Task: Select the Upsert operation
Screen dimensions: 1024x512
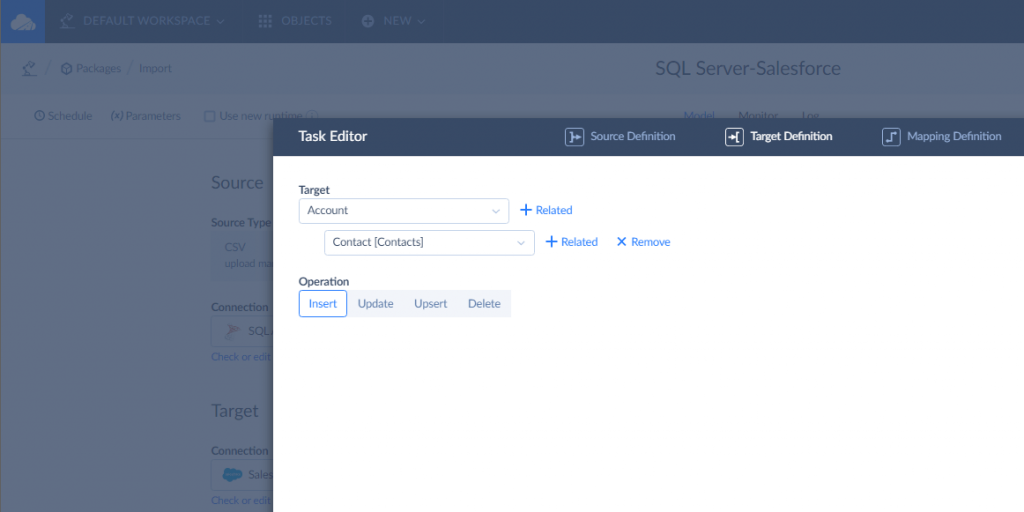Action: pos(430,304)
